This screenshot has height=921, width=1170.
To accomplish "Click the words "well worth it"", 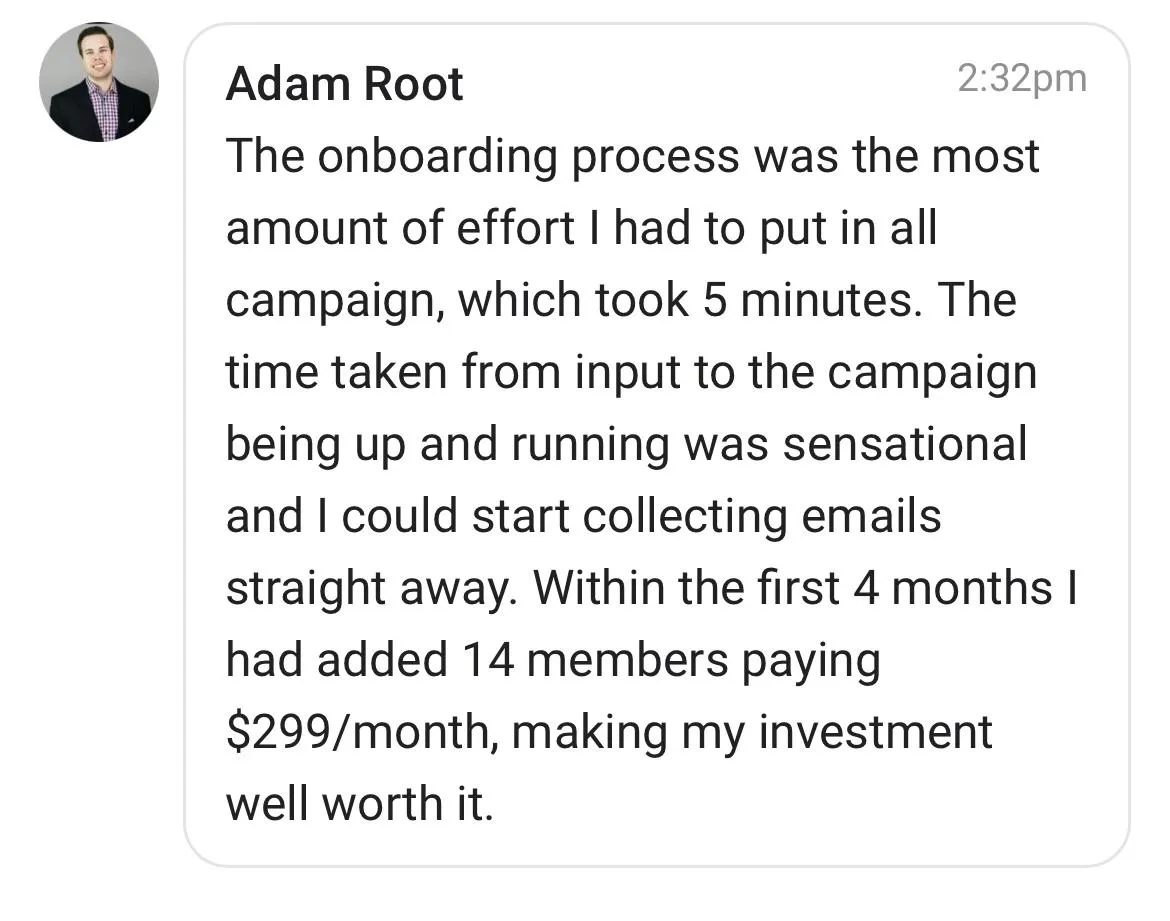I will pyautogui.click(x=360, y=804).
